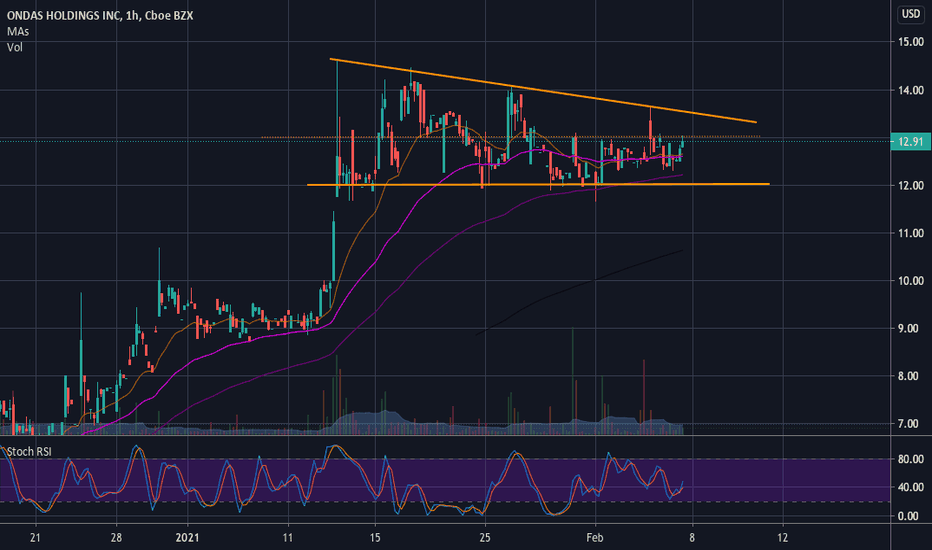Image resolution: width=932 pixels, height=550 pixels.
Task: Click the 80.00 Stoch RSI axis label
Action: 911,459
